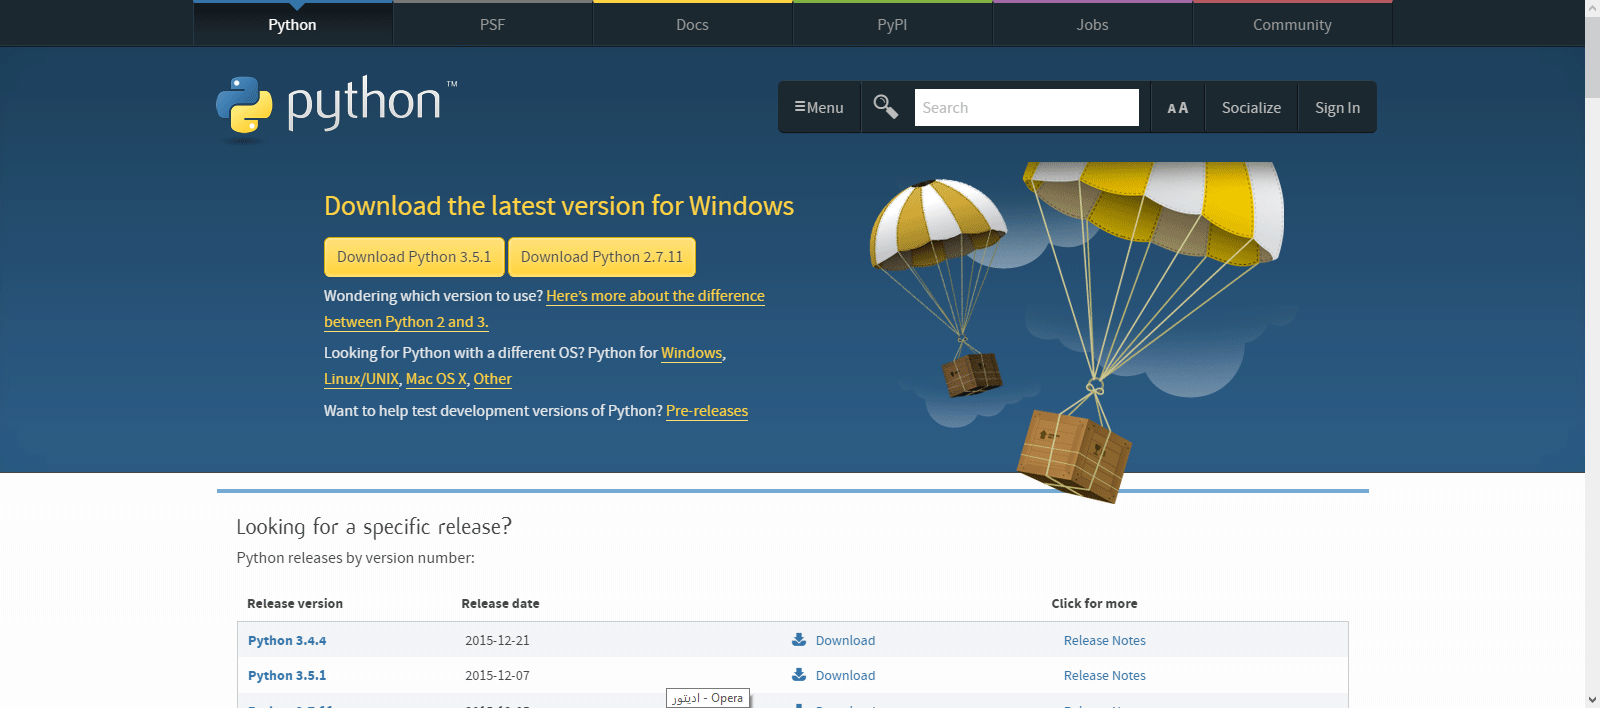
Task: Open the Menu hamburger dropdown
Action: (x=819, y=108)
